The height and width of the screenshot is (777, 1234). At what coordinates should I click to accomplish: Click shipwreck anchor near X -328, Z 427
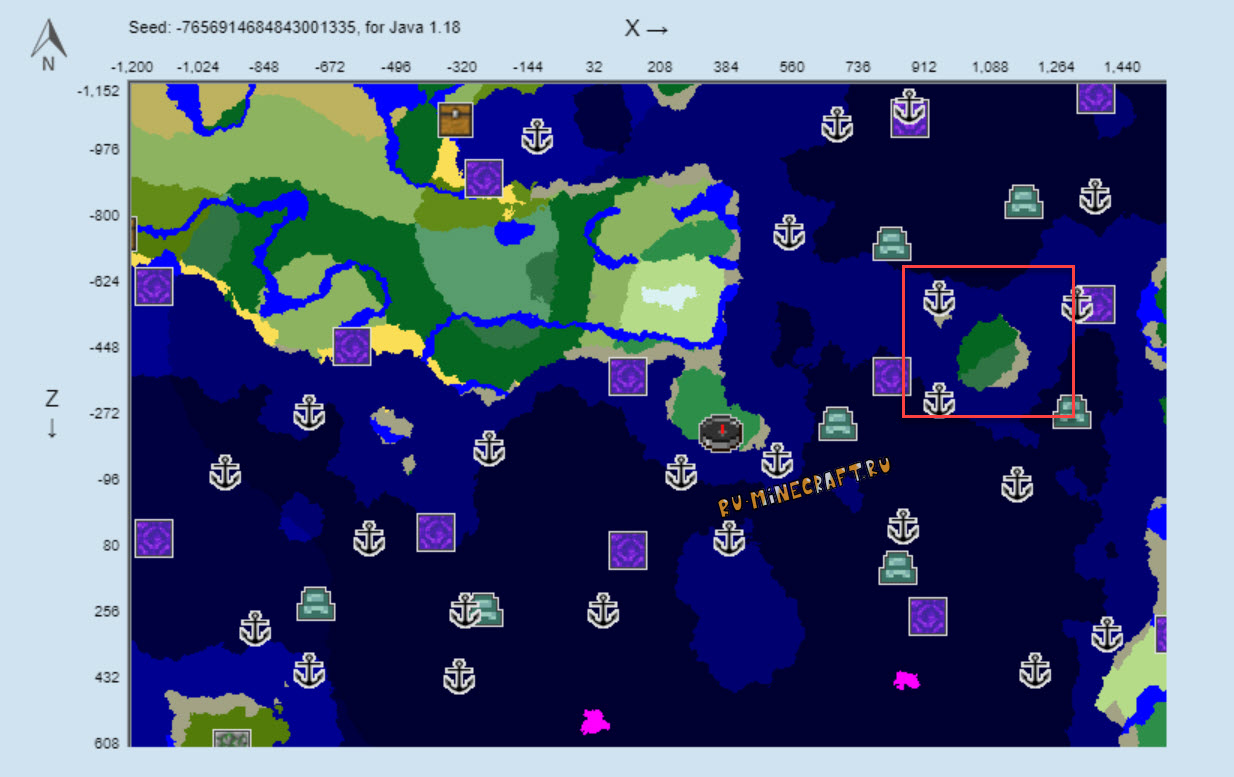click(x=459, y=677)
